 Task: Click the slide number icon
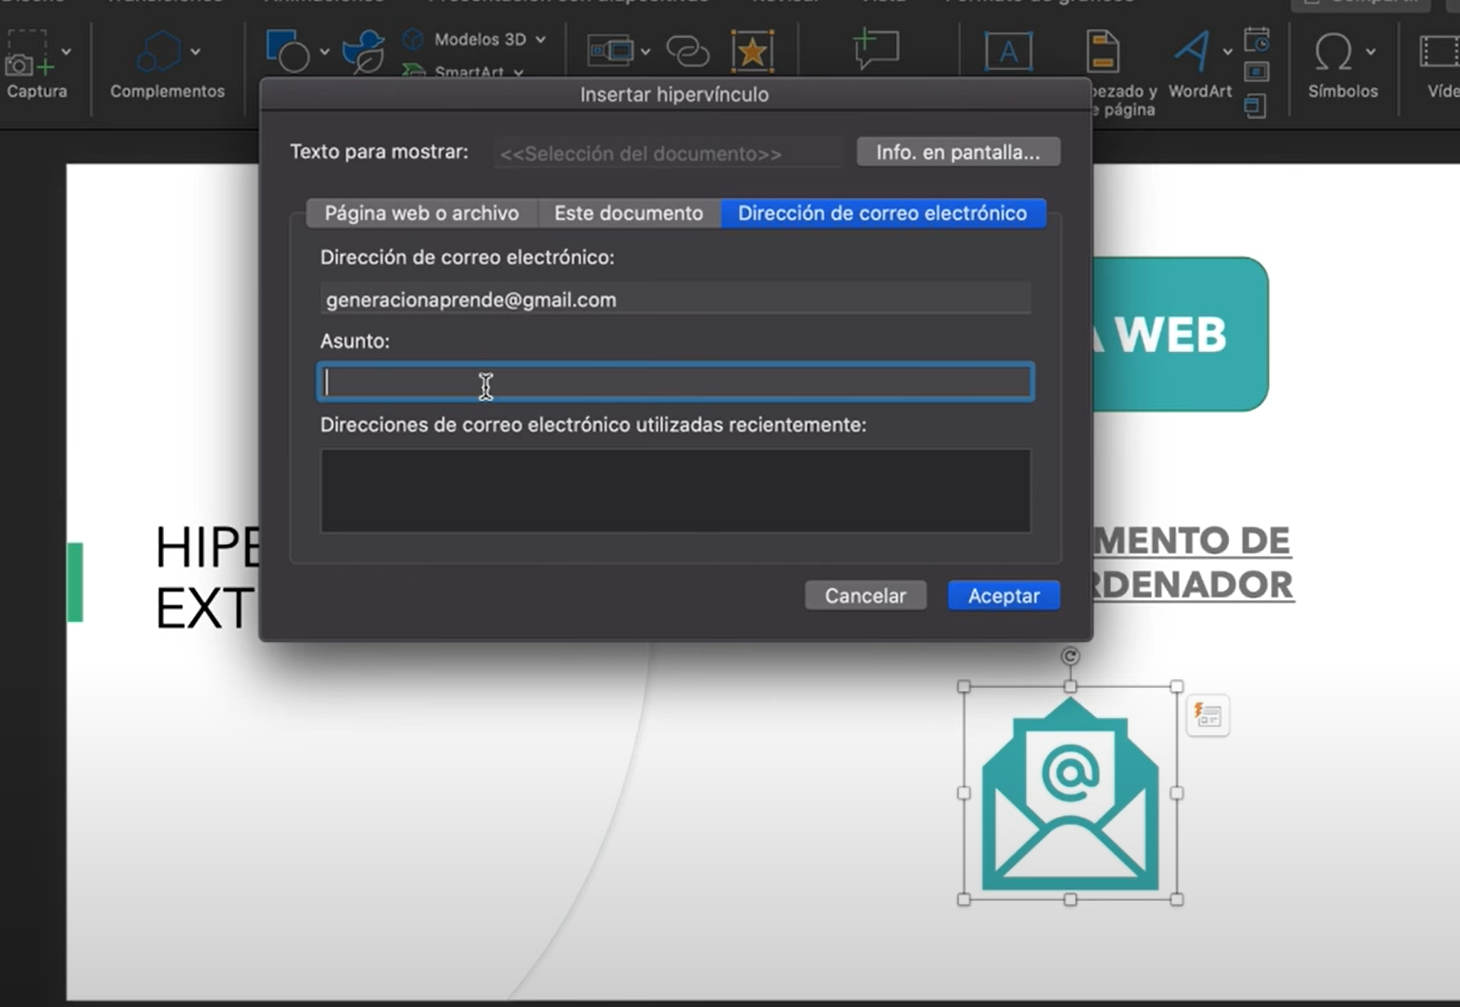tap(1257, 72)
